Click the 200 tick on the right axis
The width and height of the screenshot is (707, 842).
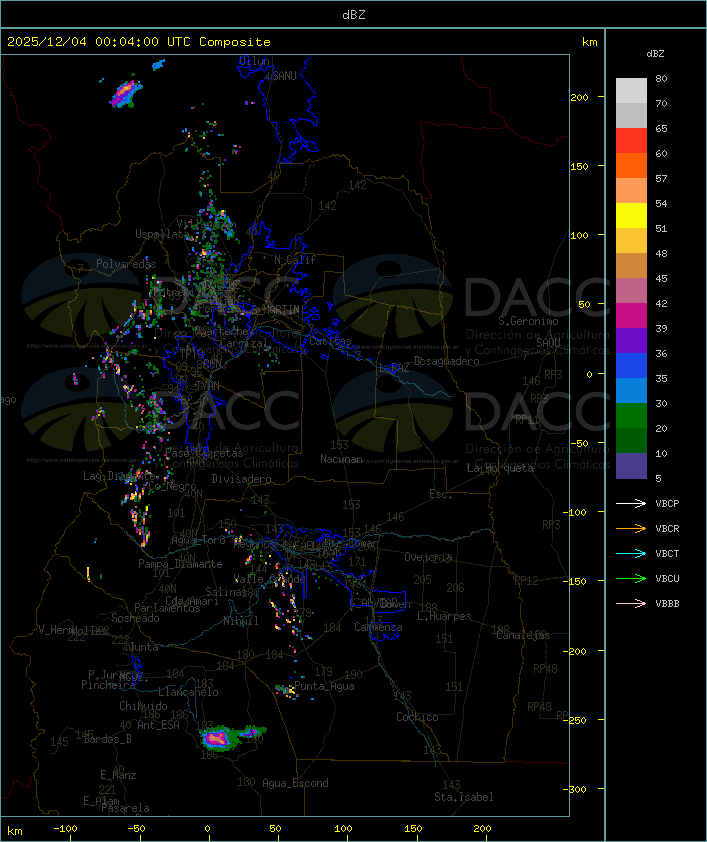tap(579, 97)
